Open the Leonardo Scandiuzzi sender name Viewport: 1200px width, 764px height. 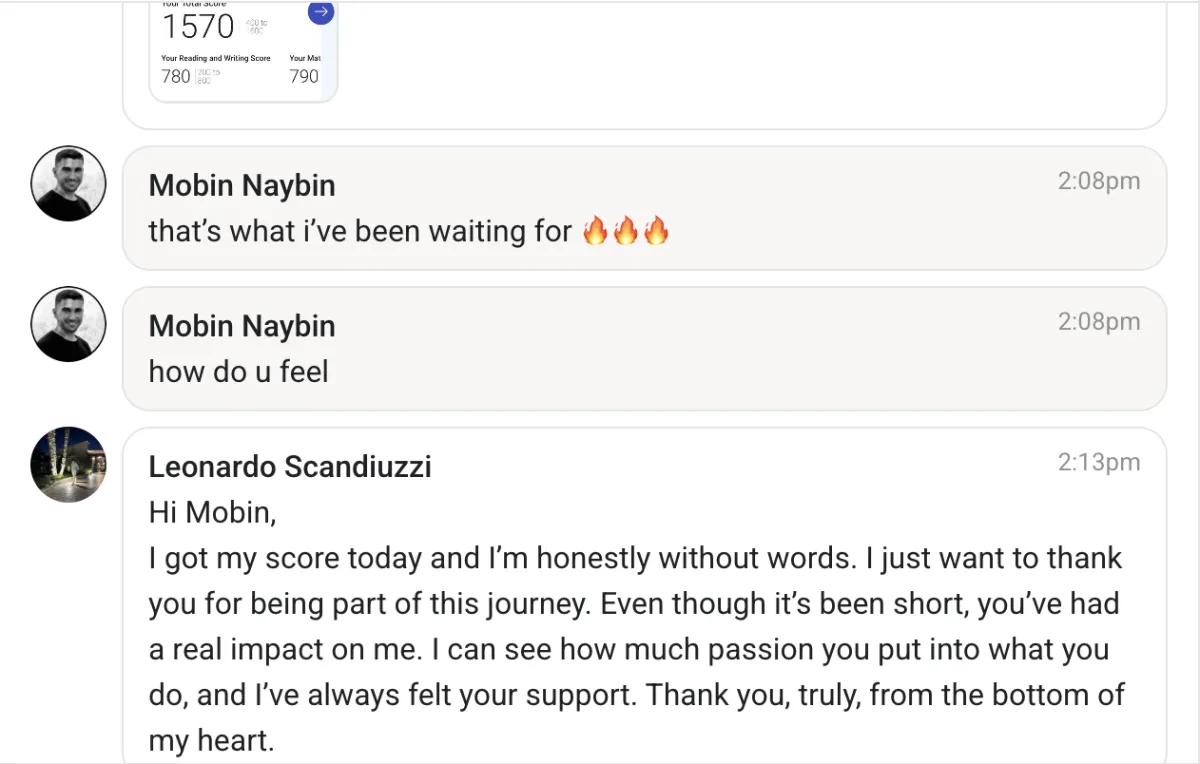click(x=290, y=467)
